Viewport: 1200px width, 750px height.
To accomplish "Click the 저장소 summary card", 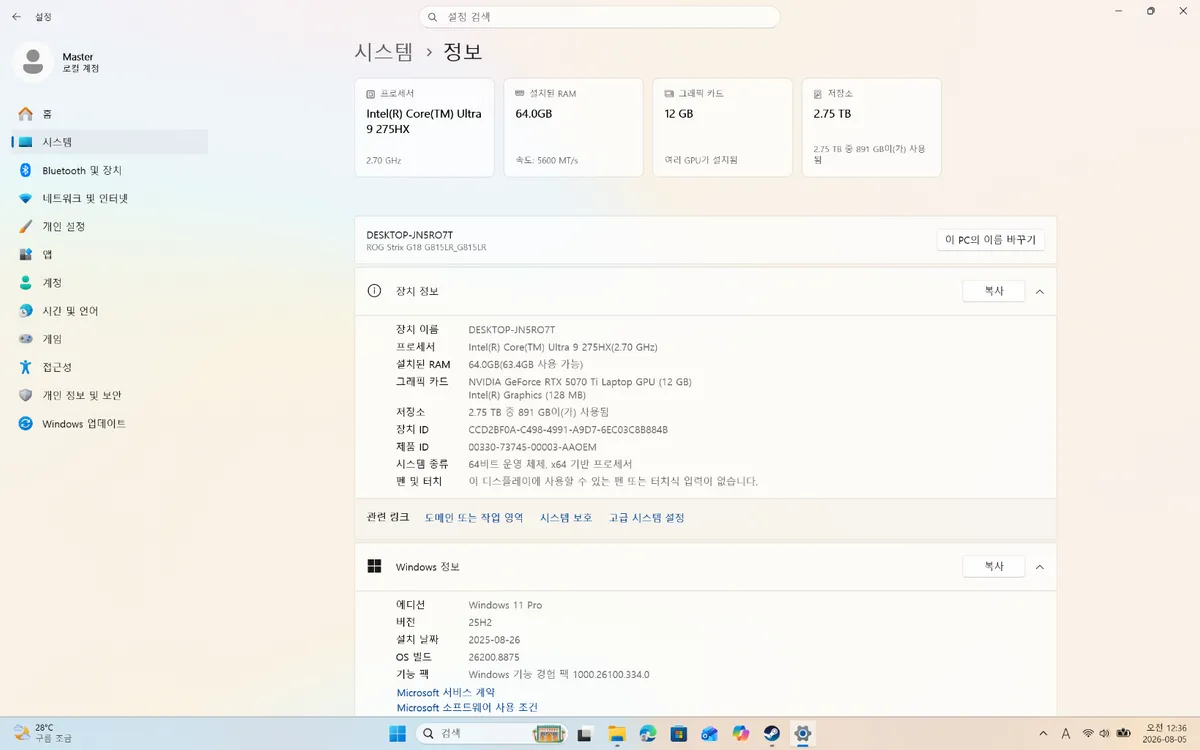I will point(871,128).
